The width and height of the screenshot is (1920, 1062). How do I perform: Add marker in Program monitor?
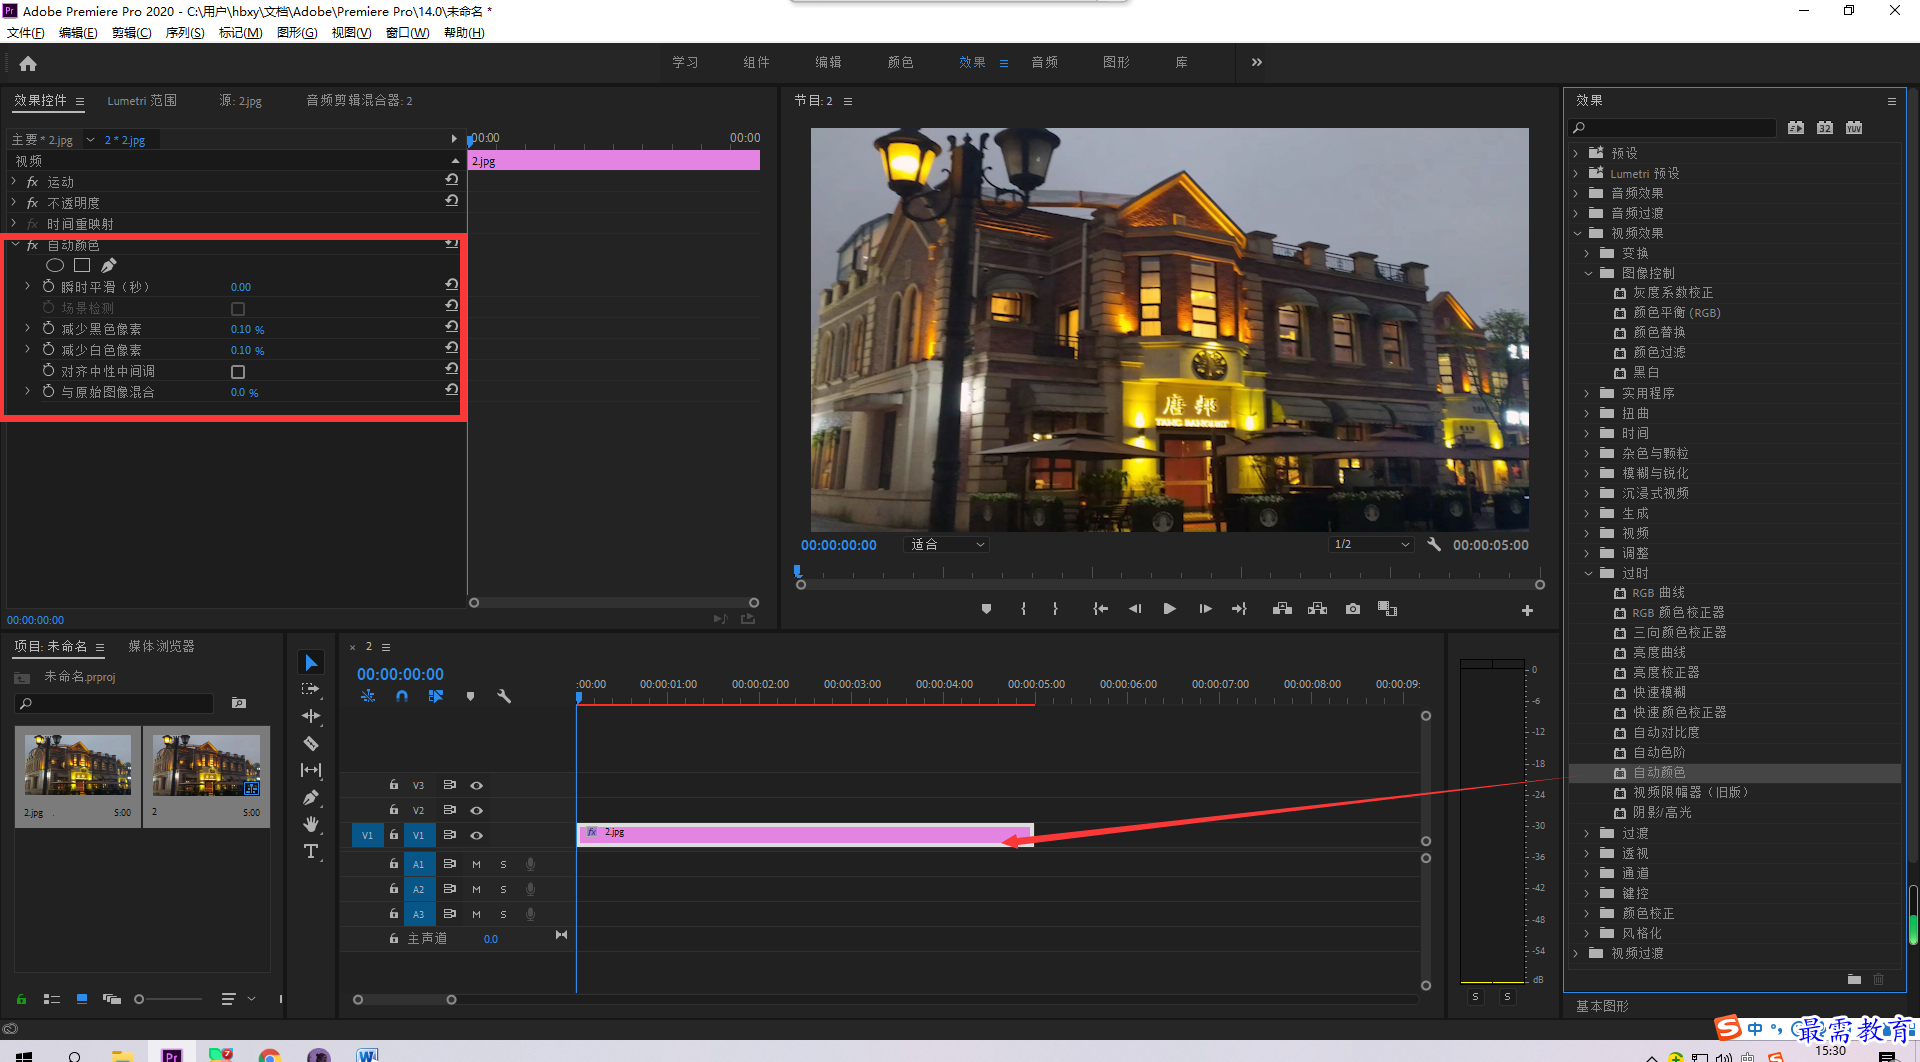[x=986, y=609]
